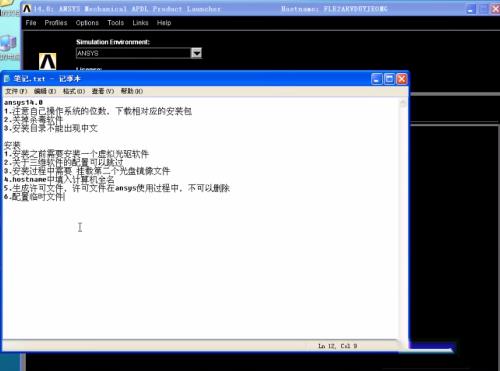Open Notepad's 格式(O) menu
Screen dimensions: 500x371
click(74, 91)
